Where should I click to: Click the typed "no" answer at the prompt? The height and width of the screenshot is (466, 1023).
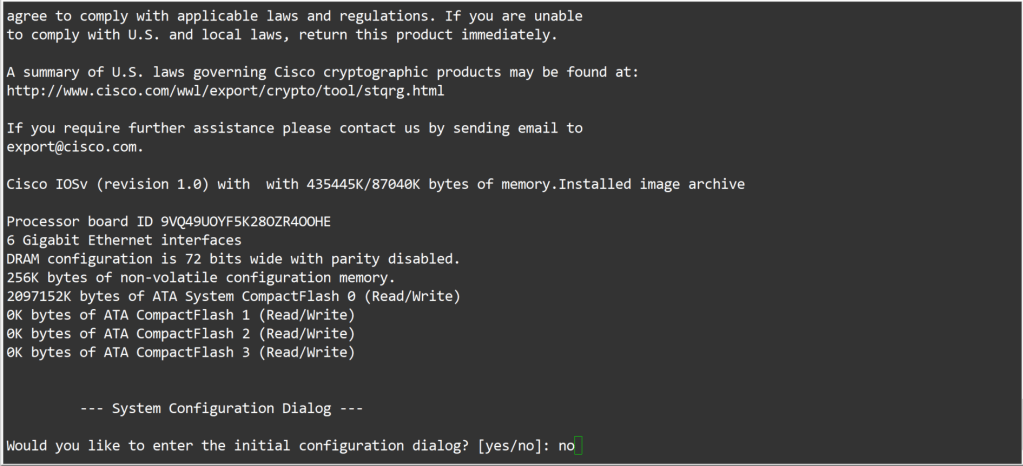tap(566, 446)
